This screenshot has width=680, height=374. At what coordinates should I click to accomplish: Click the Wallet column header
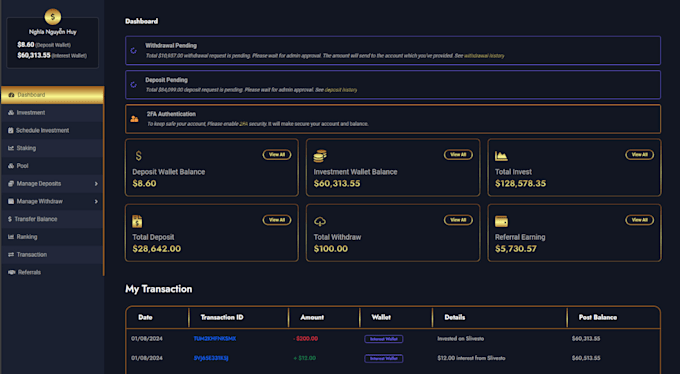click(x=381, y=318)
